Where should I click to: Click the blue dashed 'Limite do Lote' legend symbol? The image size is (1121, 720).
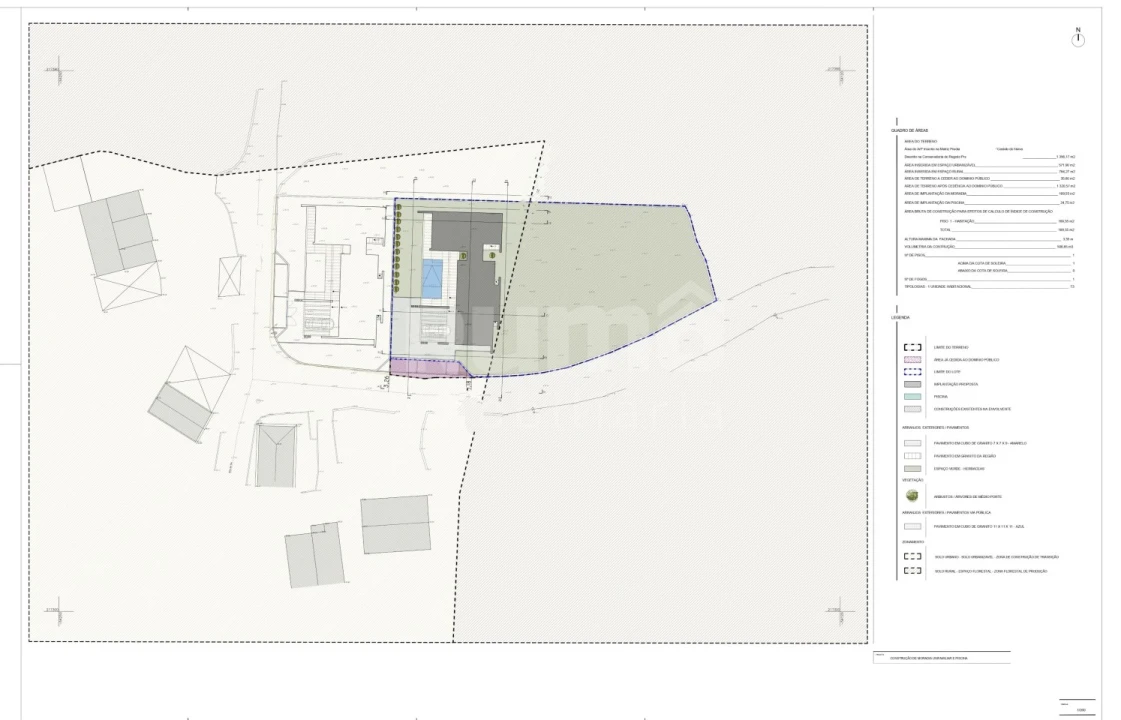(x=912, y=371)
